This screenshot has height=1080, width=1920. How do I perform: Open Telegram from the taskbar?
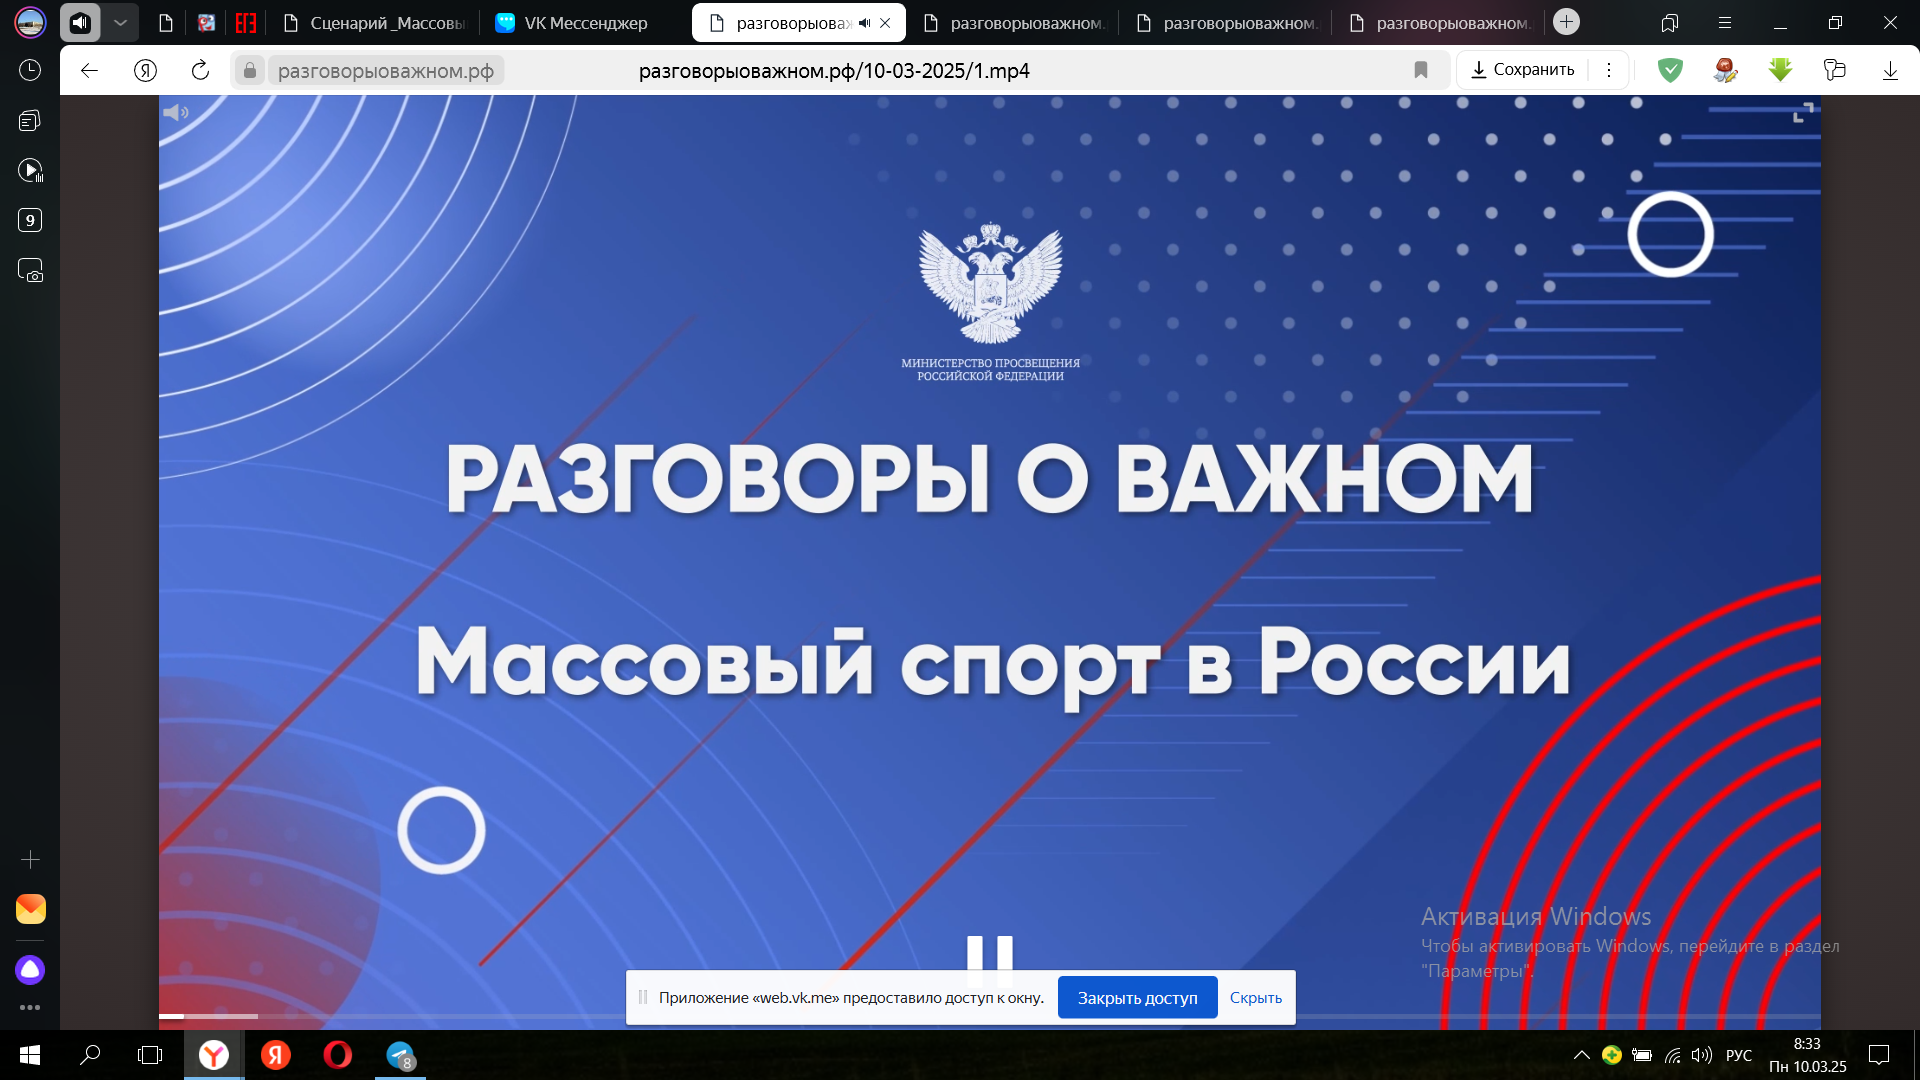click(x=400, y=1055)
